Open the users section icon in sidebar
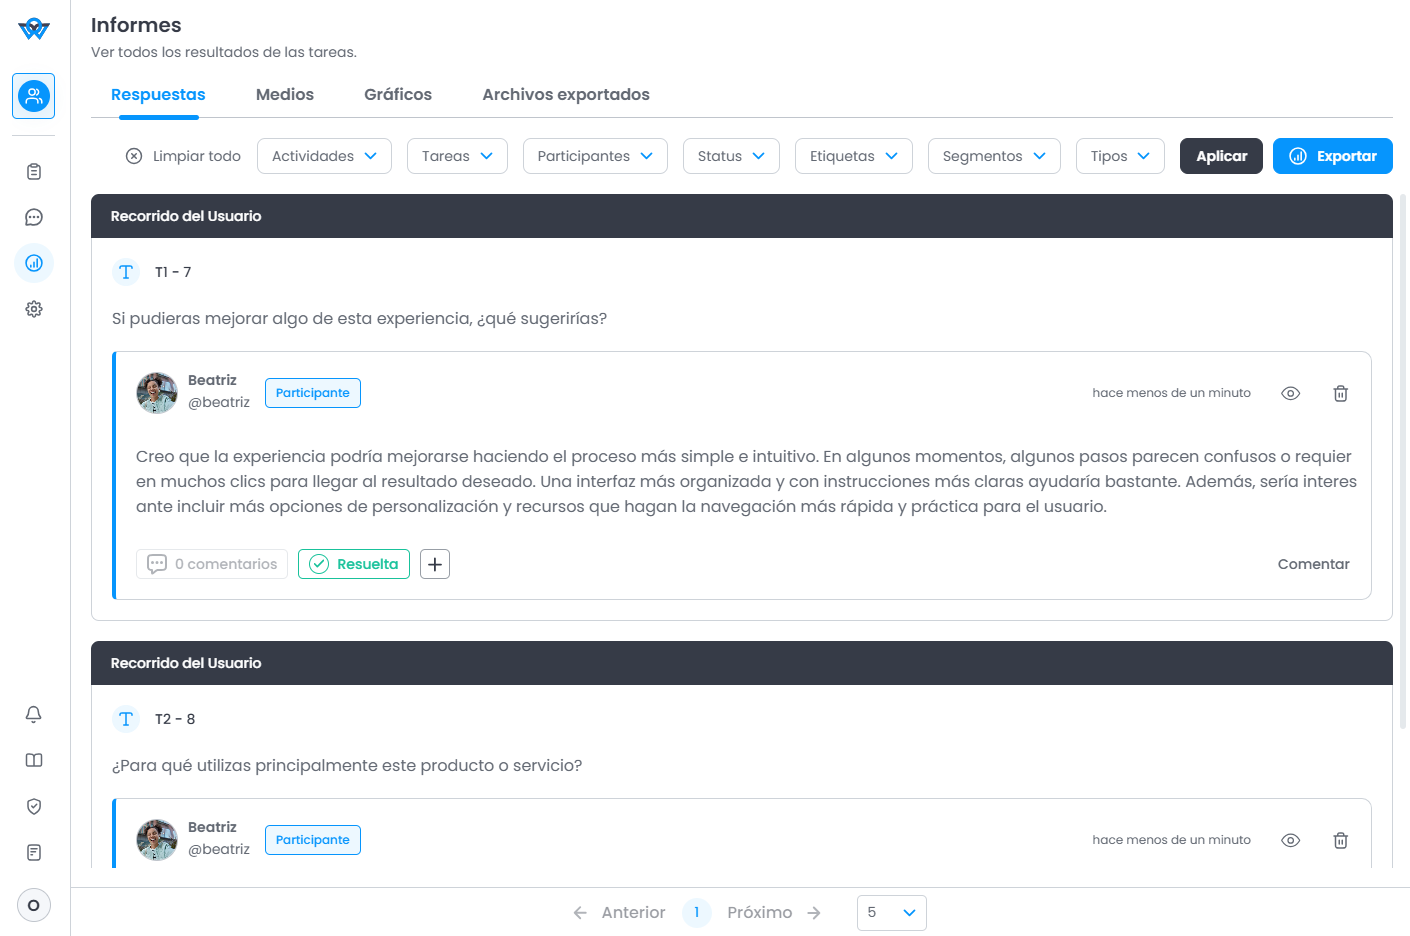The width and height of the screenshot is (1410, 936). pos(34,96)
